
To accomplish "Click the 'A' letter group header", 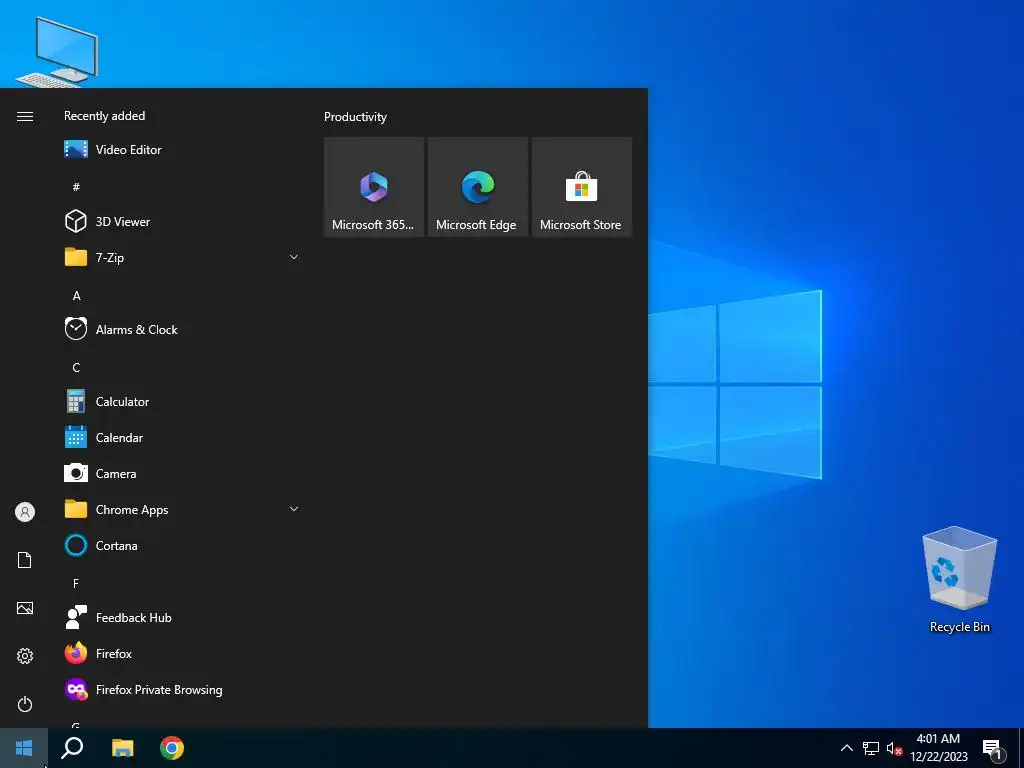I will tap(76, 295).
